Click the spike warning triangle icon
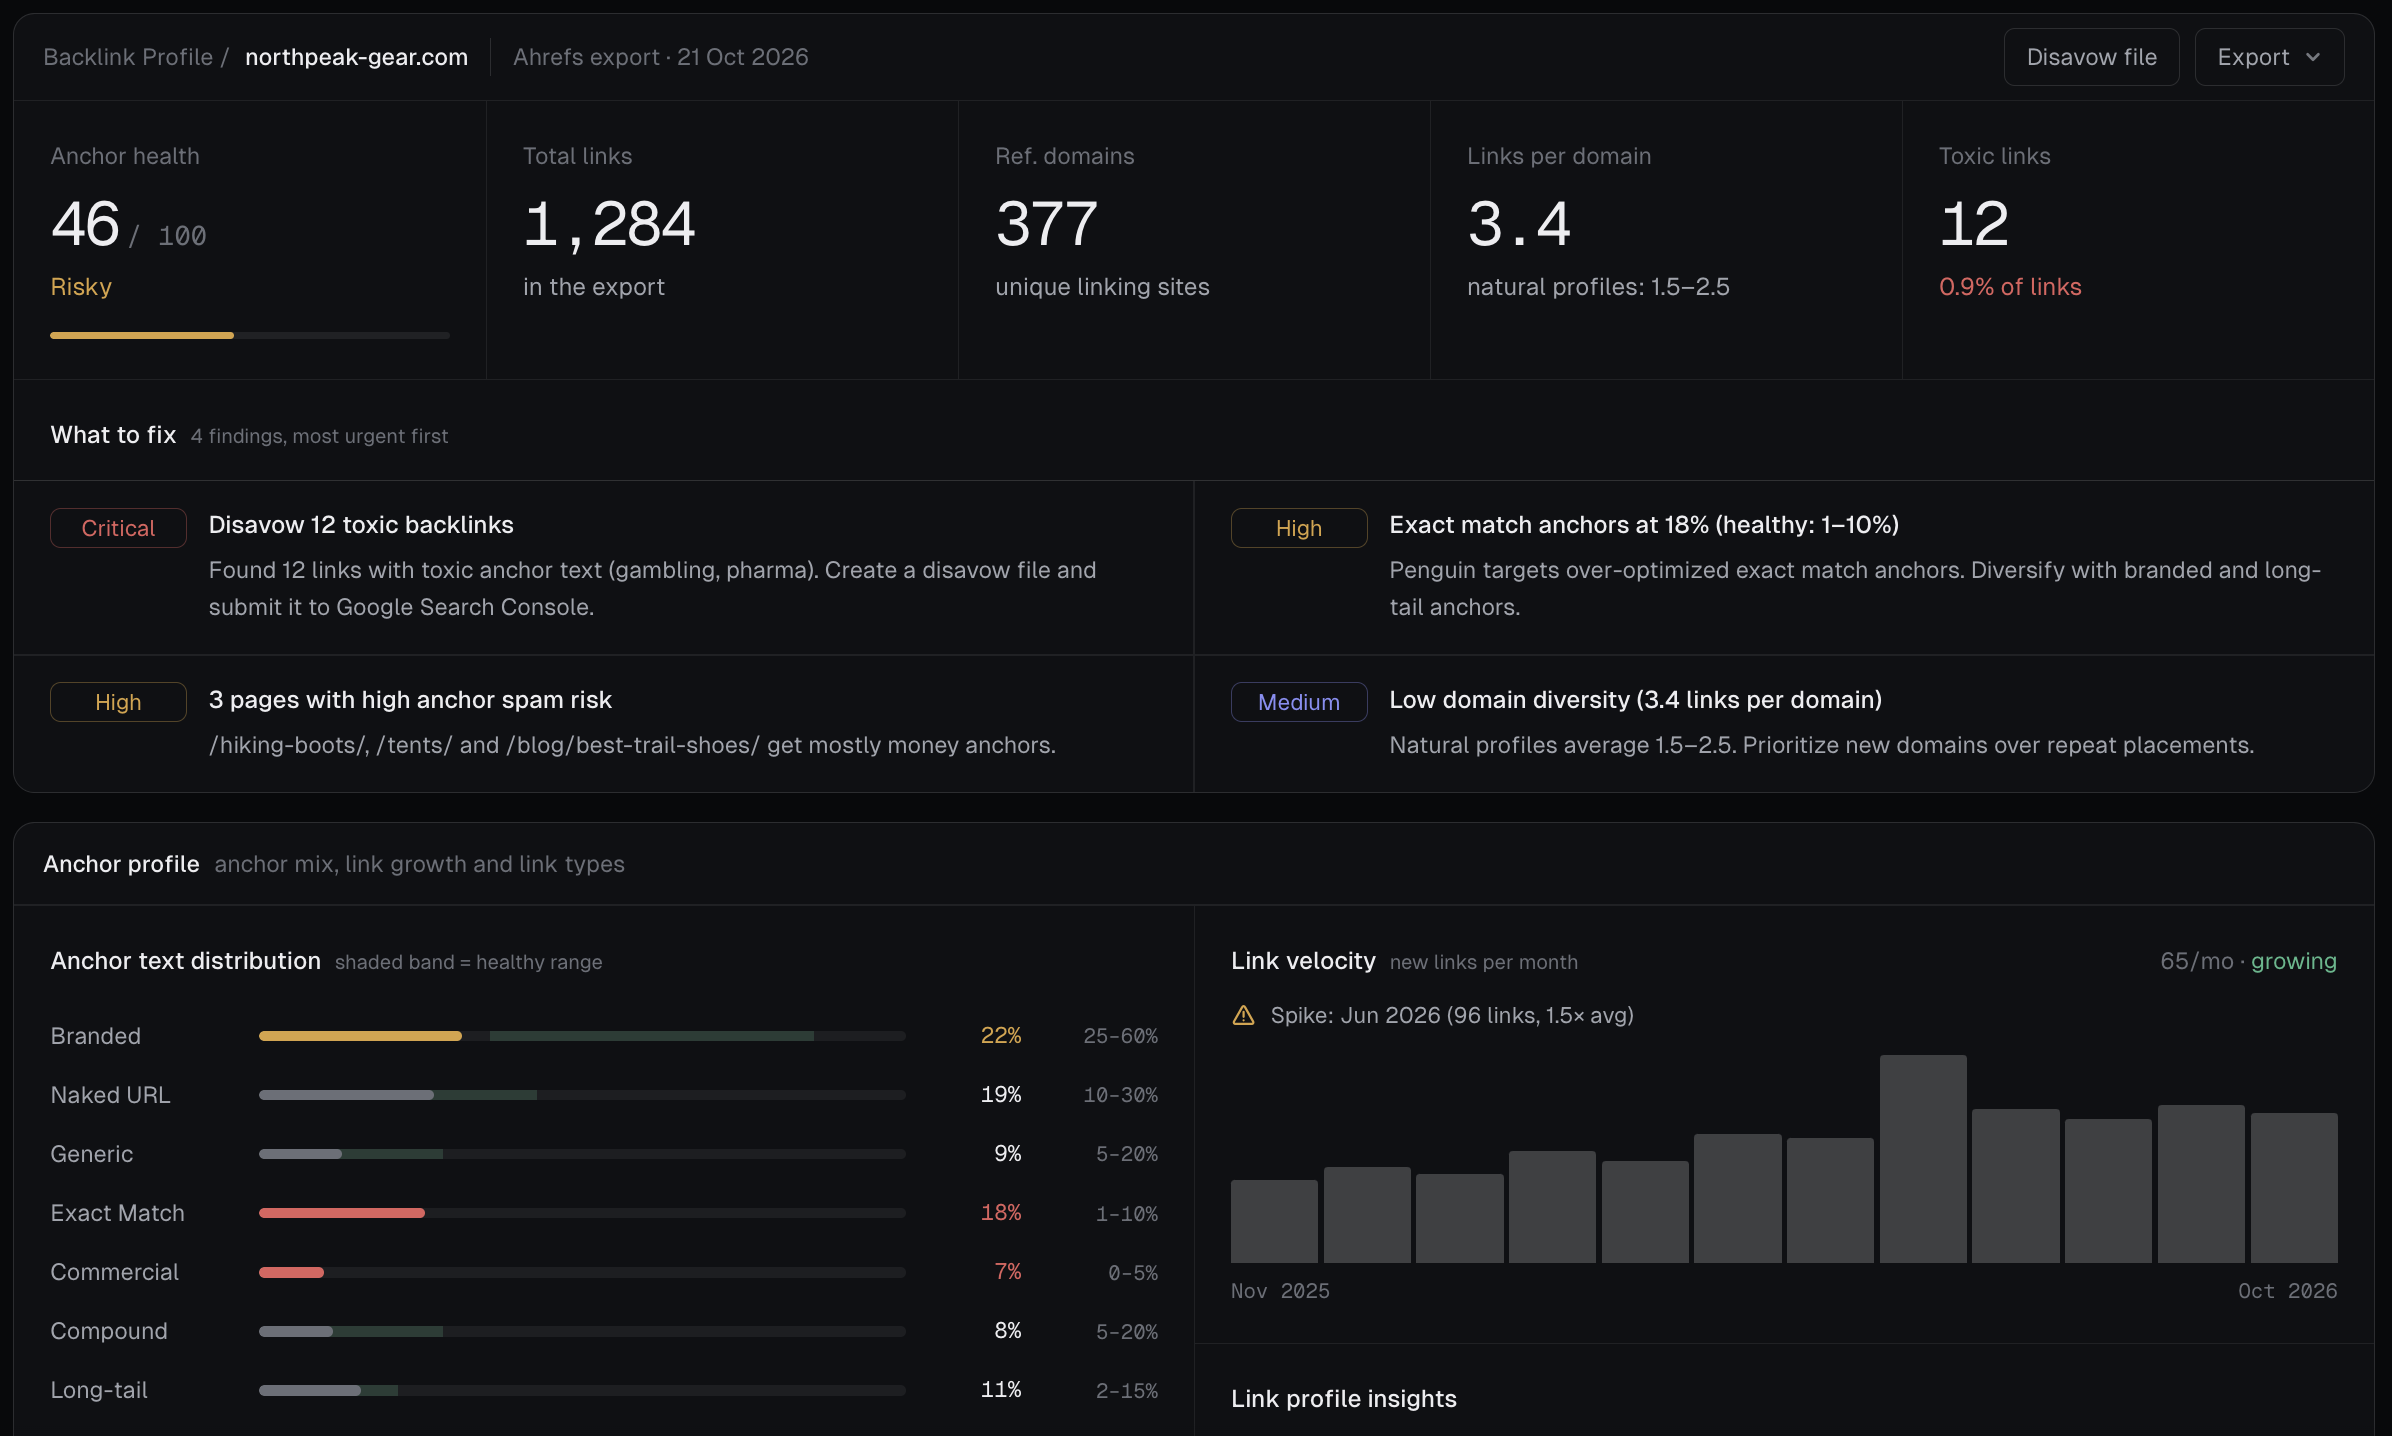Image resolution: width=2392 pixels, height=1436 pixels. pos(1243,1015)
